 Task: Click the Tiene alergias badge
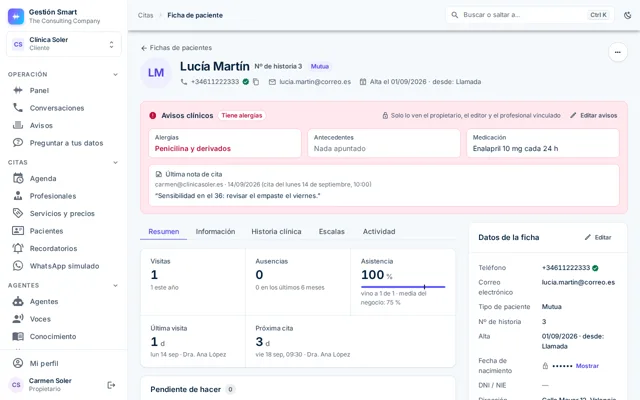pos(242,116)
